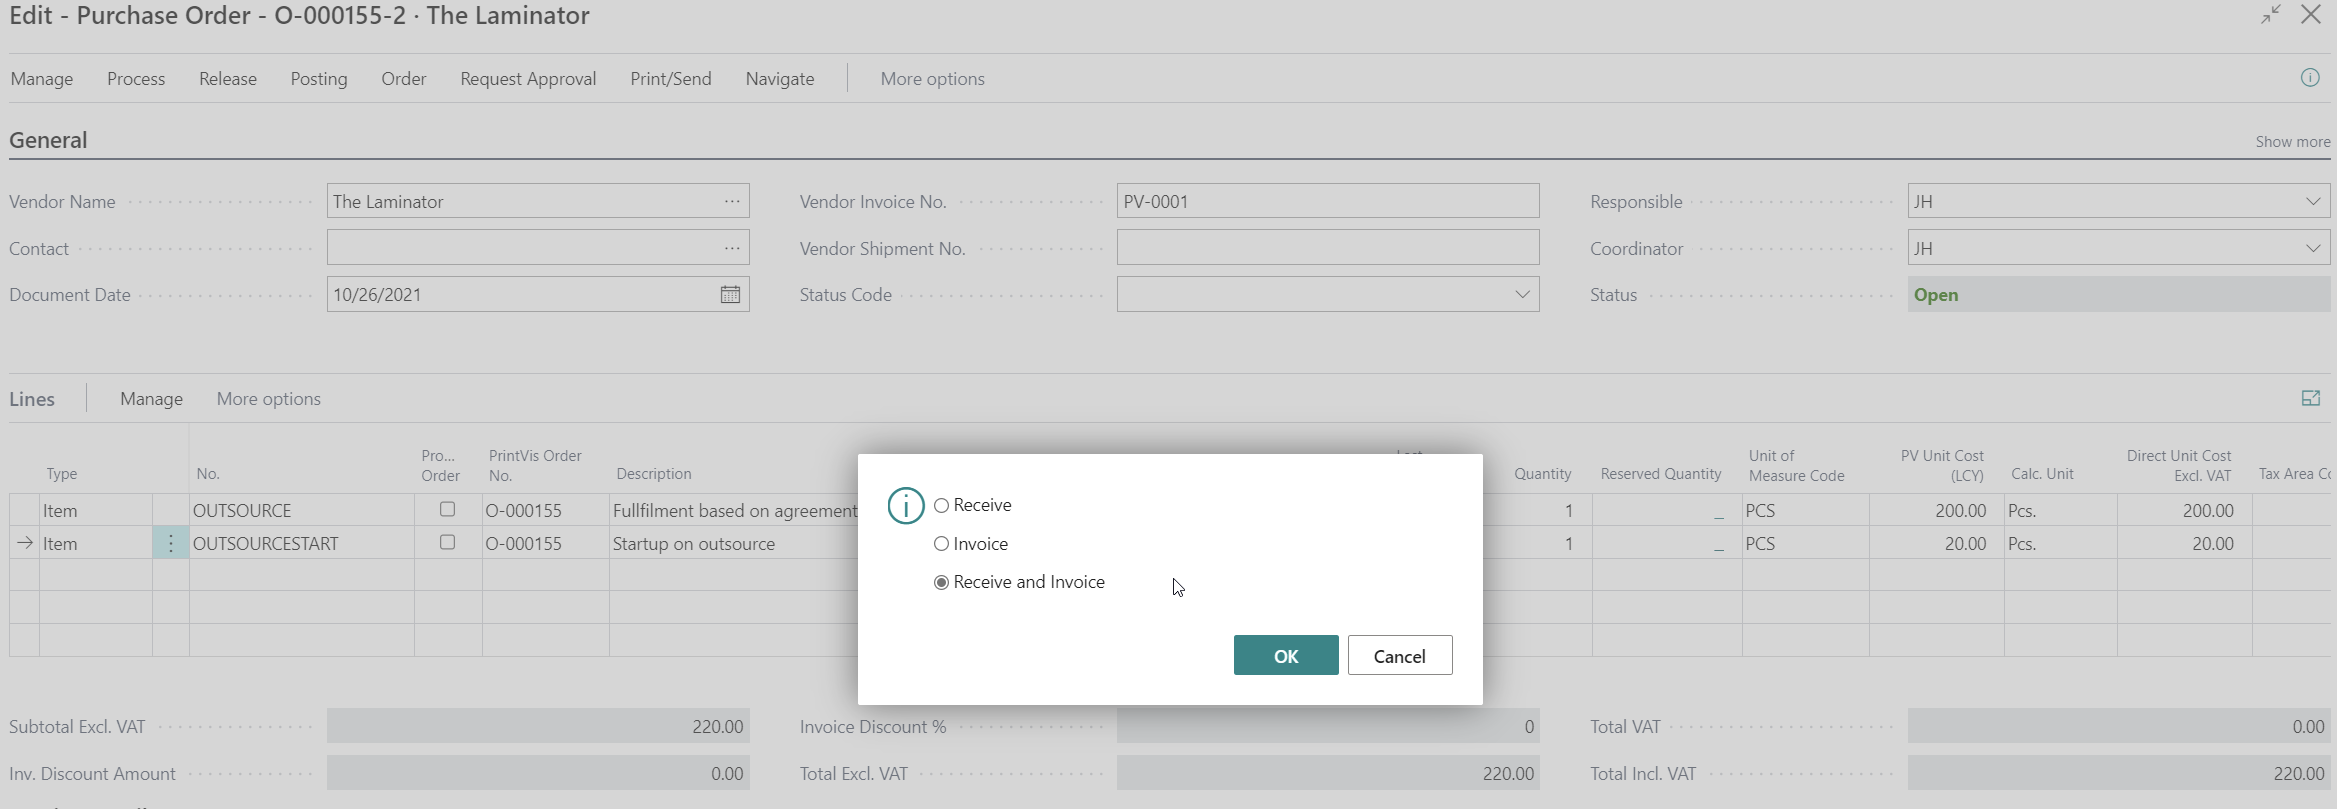Select Receive and Invoice option
2337x809 pixels.
941,583
